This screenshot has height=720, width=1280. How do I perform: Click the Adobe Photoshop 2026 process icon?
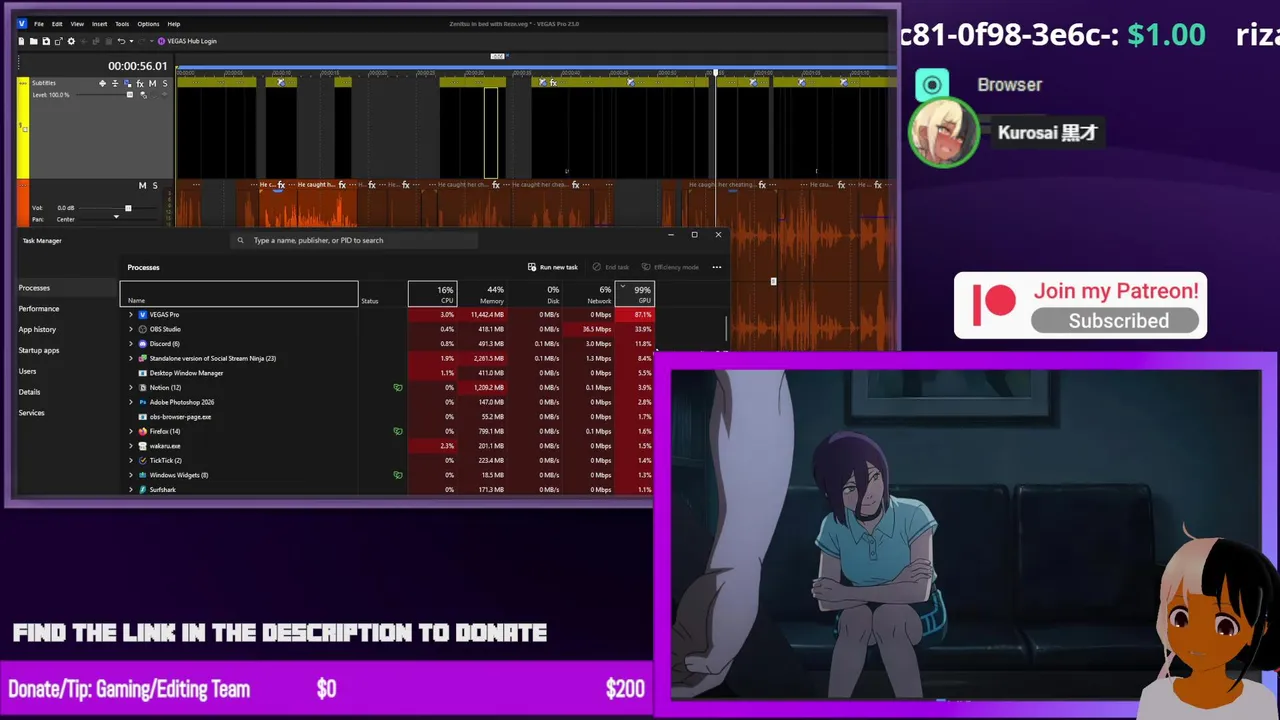143,402
